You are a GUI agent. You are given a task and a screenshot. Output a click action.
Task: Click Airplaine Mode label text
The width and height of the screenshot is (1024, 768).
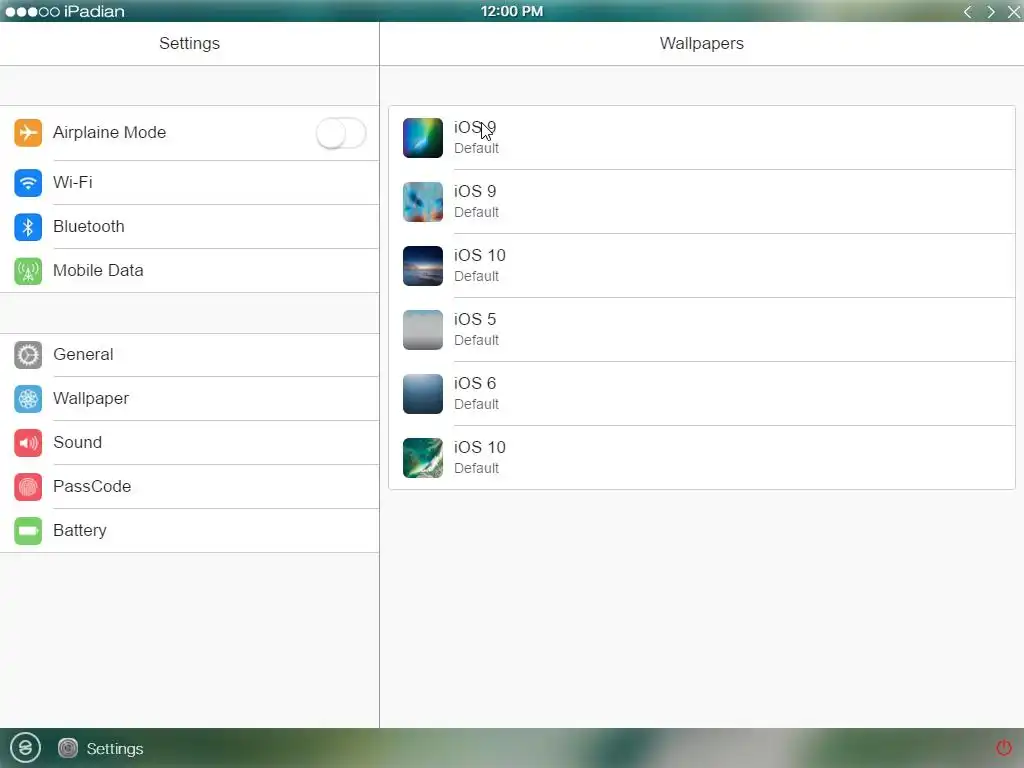click(x=109, y=133)
